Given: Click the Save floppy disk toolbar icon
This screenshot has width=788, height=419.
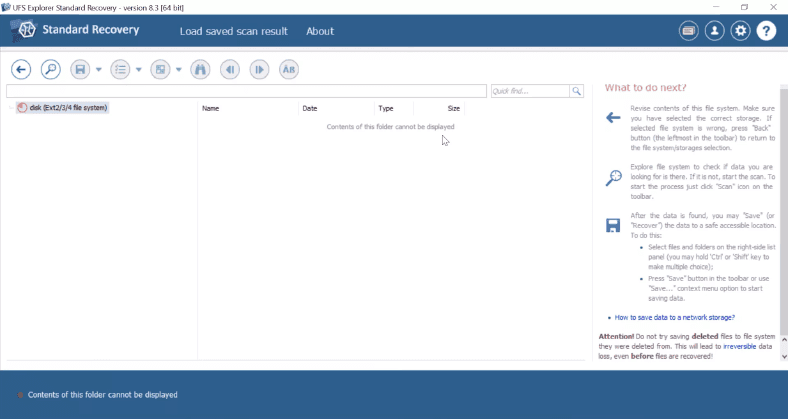Looking at the screenshot, I should point(80,69).
